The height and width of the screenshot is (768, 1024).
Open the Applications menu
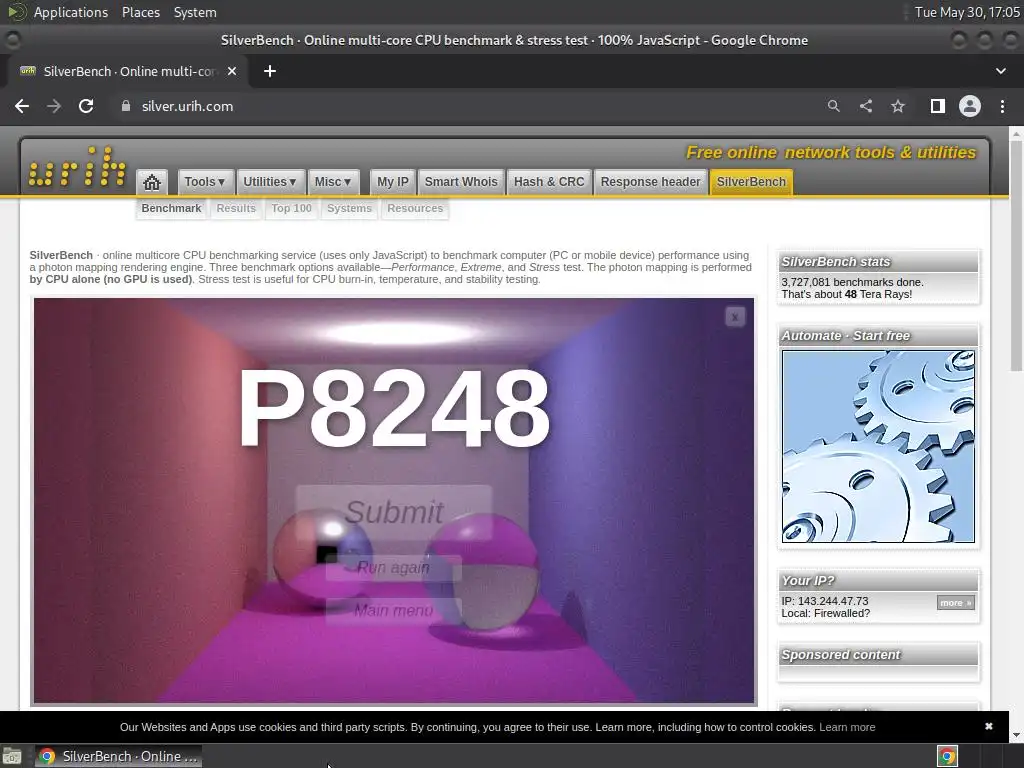point(71,12)
